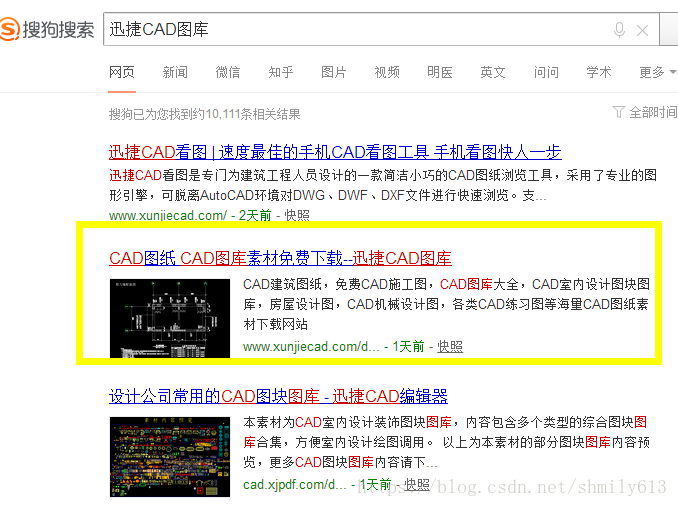Click the www.xunjiecad.com/d... URL of second result
The image size is (678, 507).
click(311, 347)
